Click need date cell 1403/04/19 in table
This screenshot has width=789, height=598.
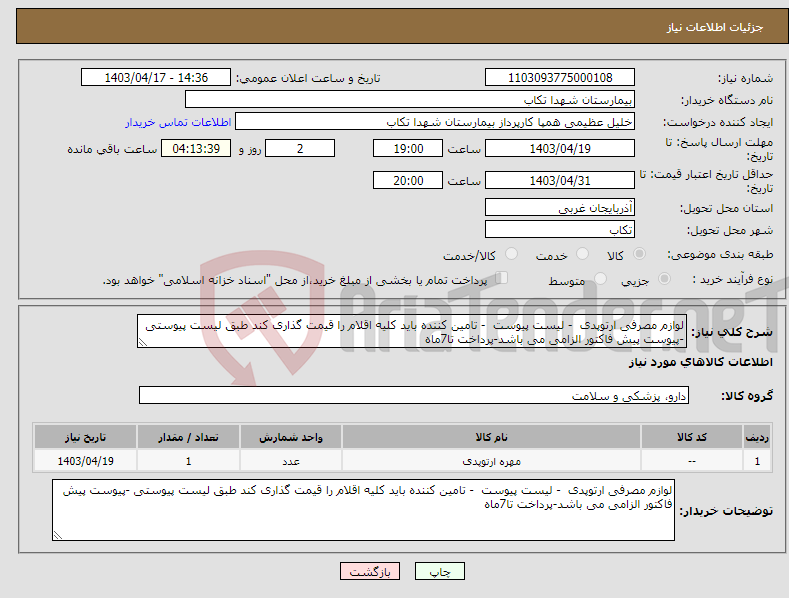click(x=86, y=461)
